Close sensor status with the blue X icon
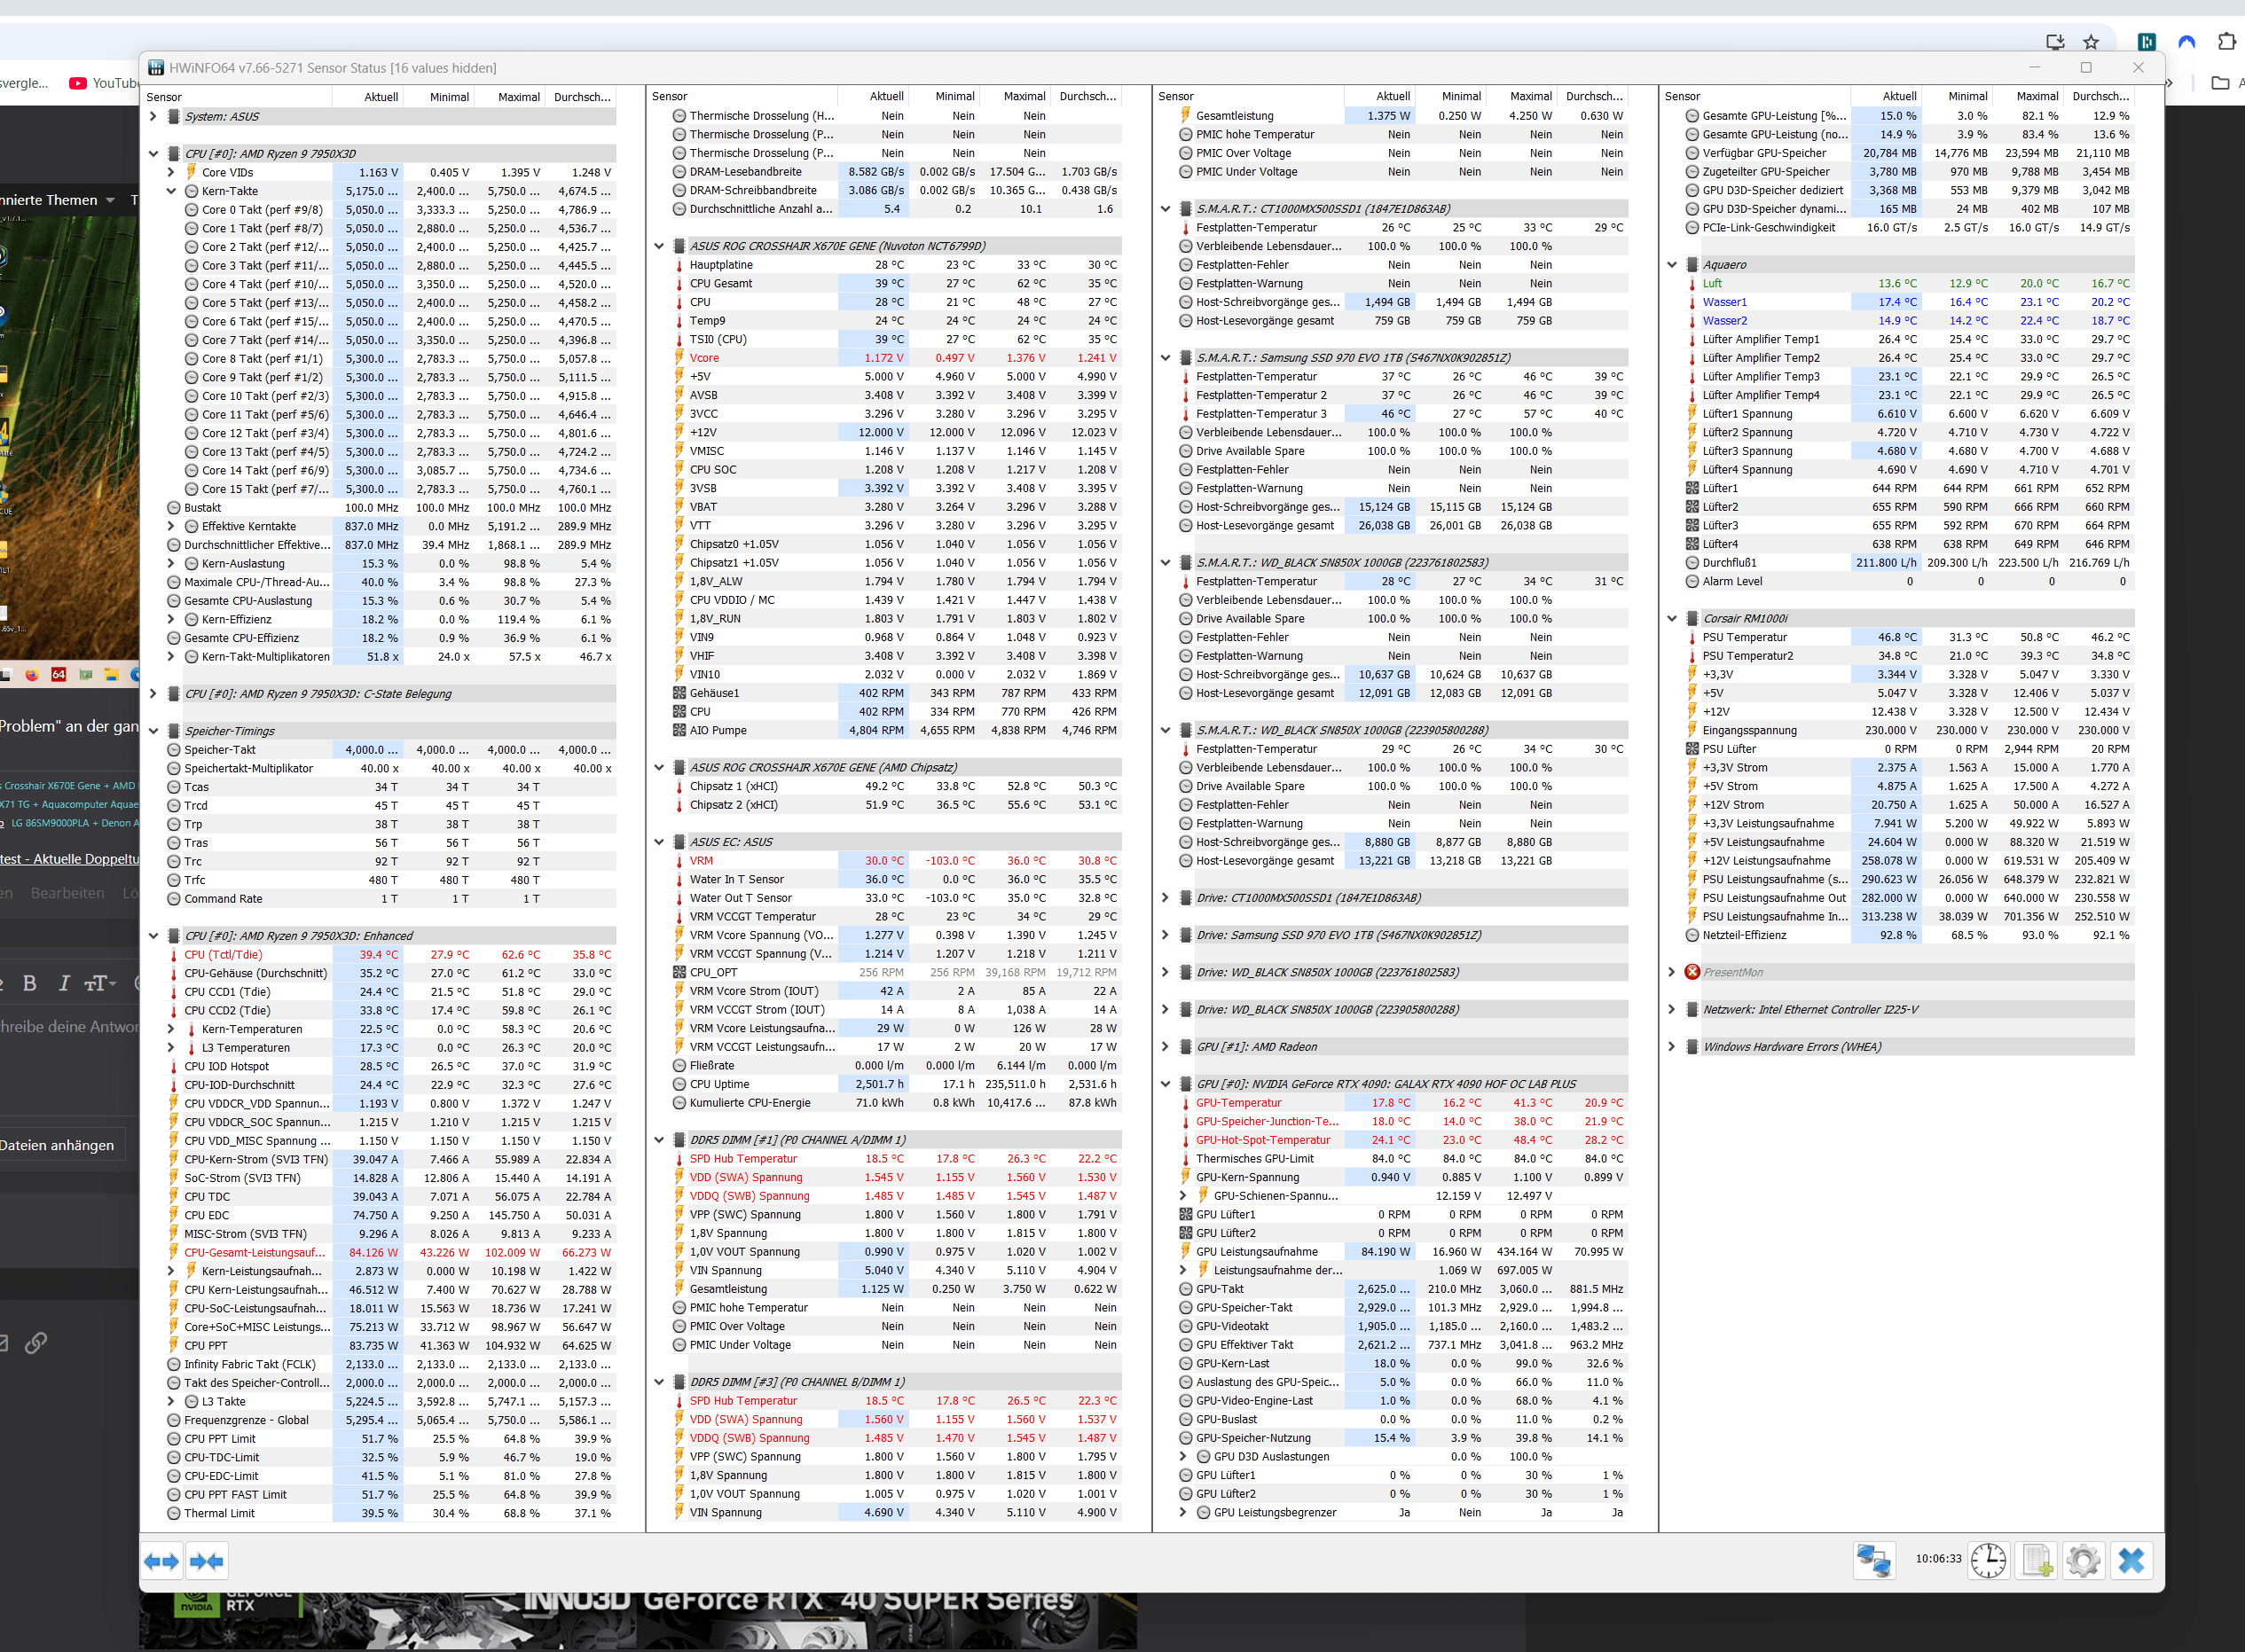The height and width of the screenshot is (1652, 2245). point(2131,1560)
